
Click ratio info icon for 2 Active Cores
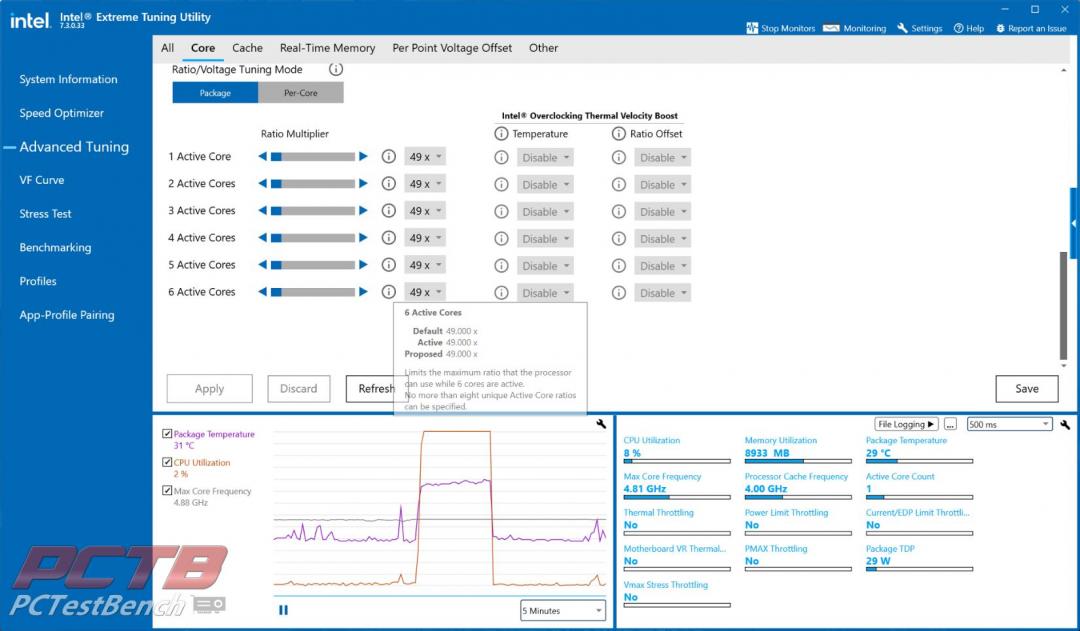coord(388,183)
